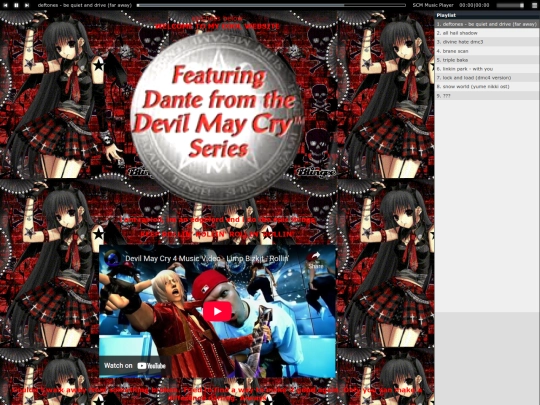
Task: Play the embedded YouTube video
Action: pyautogui.click(x=217, y=311)
